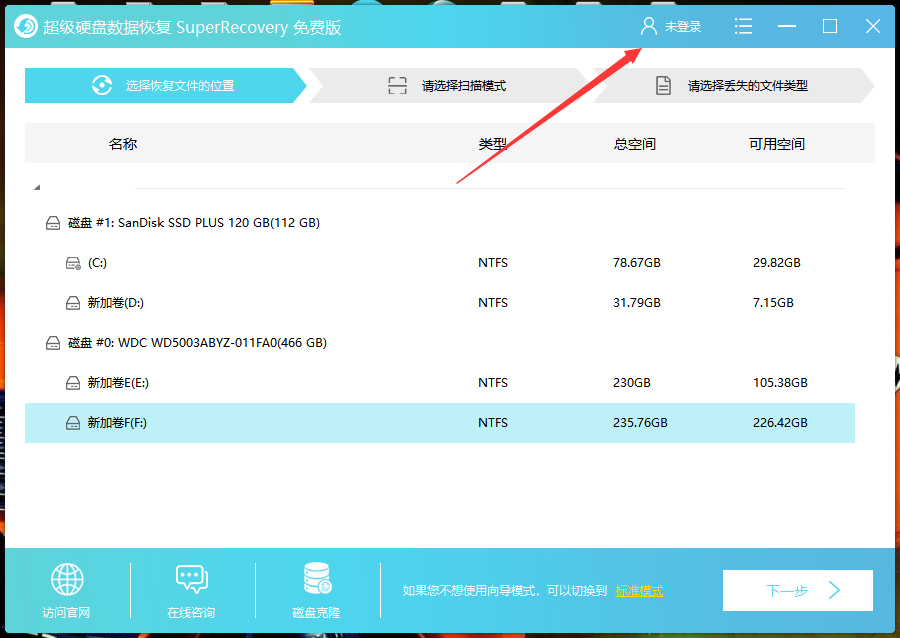
Task: Click the 31.79GB total space value
Action: click(637, 302)
